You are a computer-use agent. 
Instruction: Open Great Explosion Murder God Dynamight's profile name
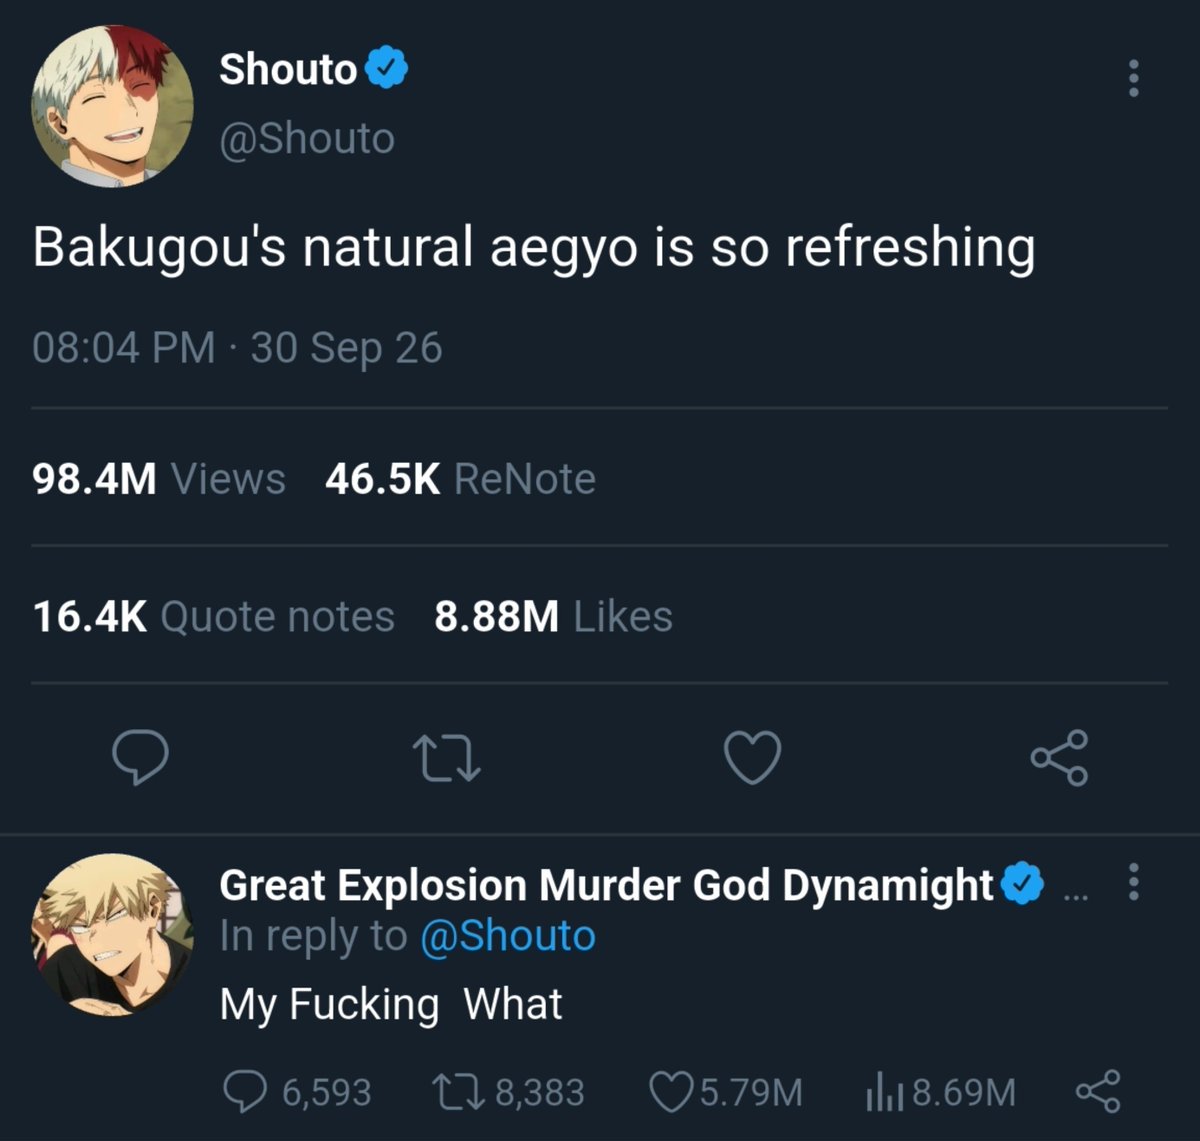[x=606, y=885]
